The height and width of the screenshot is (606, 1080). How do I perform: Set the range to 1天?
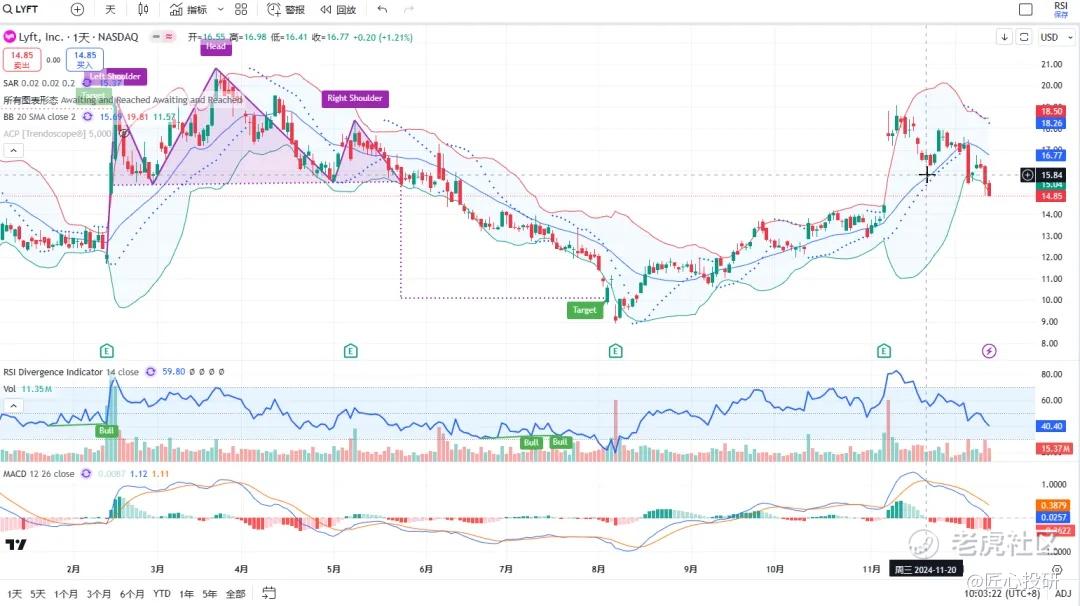click(14, 594)
